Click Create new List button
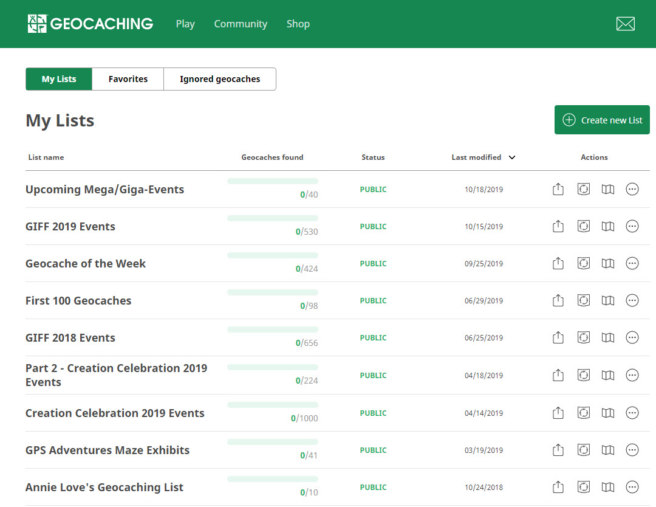The width and height of the screenshot is (656, 507). [x=602, y=120]
